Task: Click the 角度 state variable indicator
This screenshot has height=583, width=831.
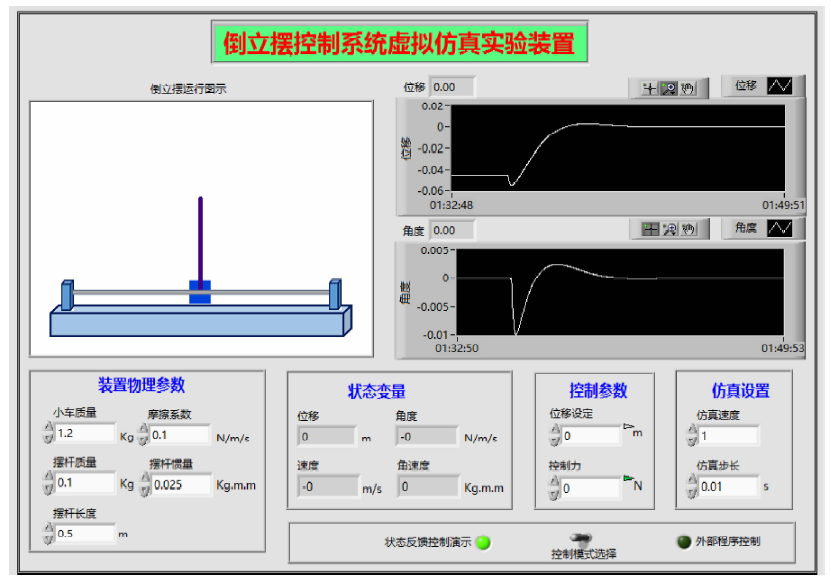Action: (427, 437)
